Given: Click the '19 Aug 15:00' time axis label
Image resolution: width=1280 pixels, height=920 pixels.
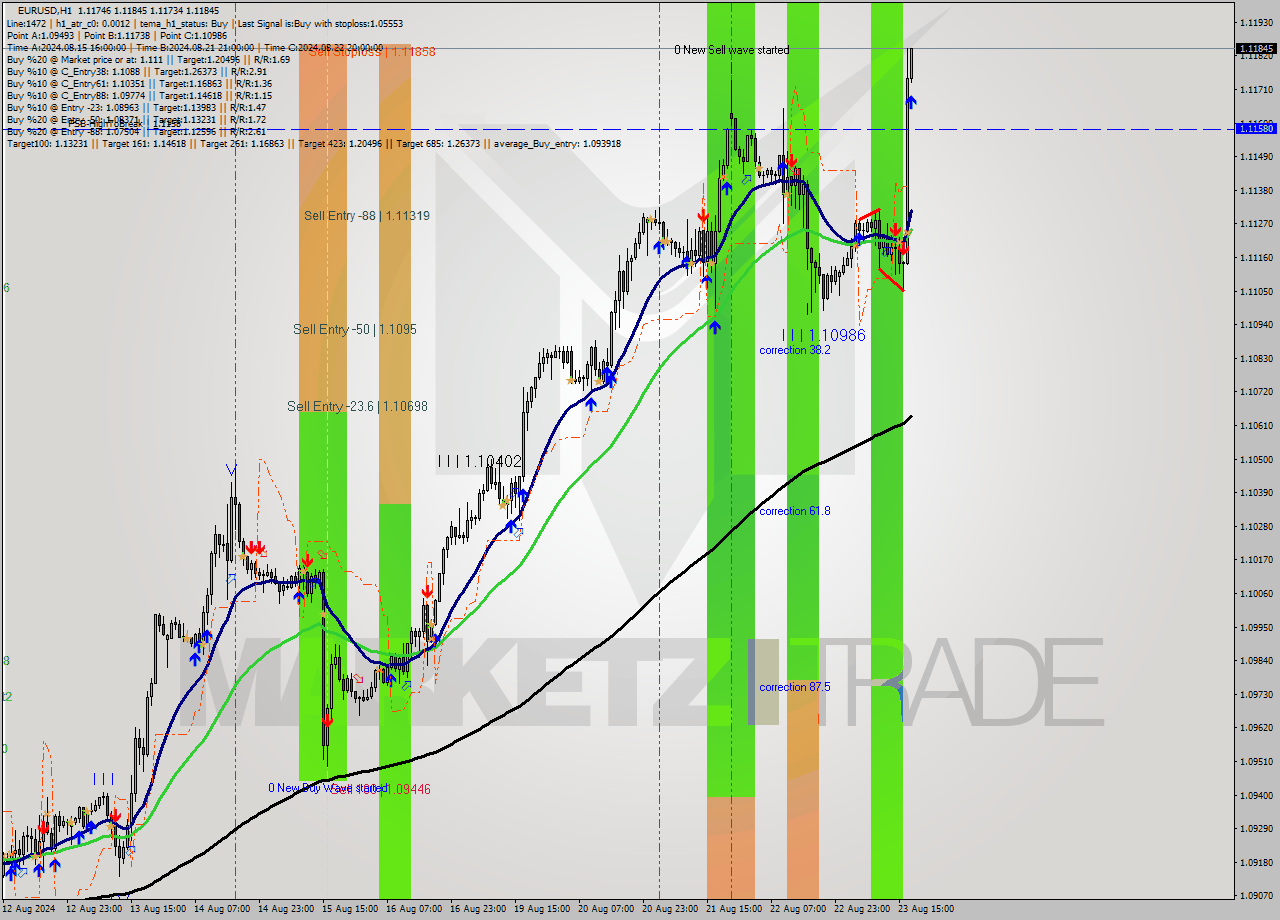Looking at the screenshot, I should (543, 909).
